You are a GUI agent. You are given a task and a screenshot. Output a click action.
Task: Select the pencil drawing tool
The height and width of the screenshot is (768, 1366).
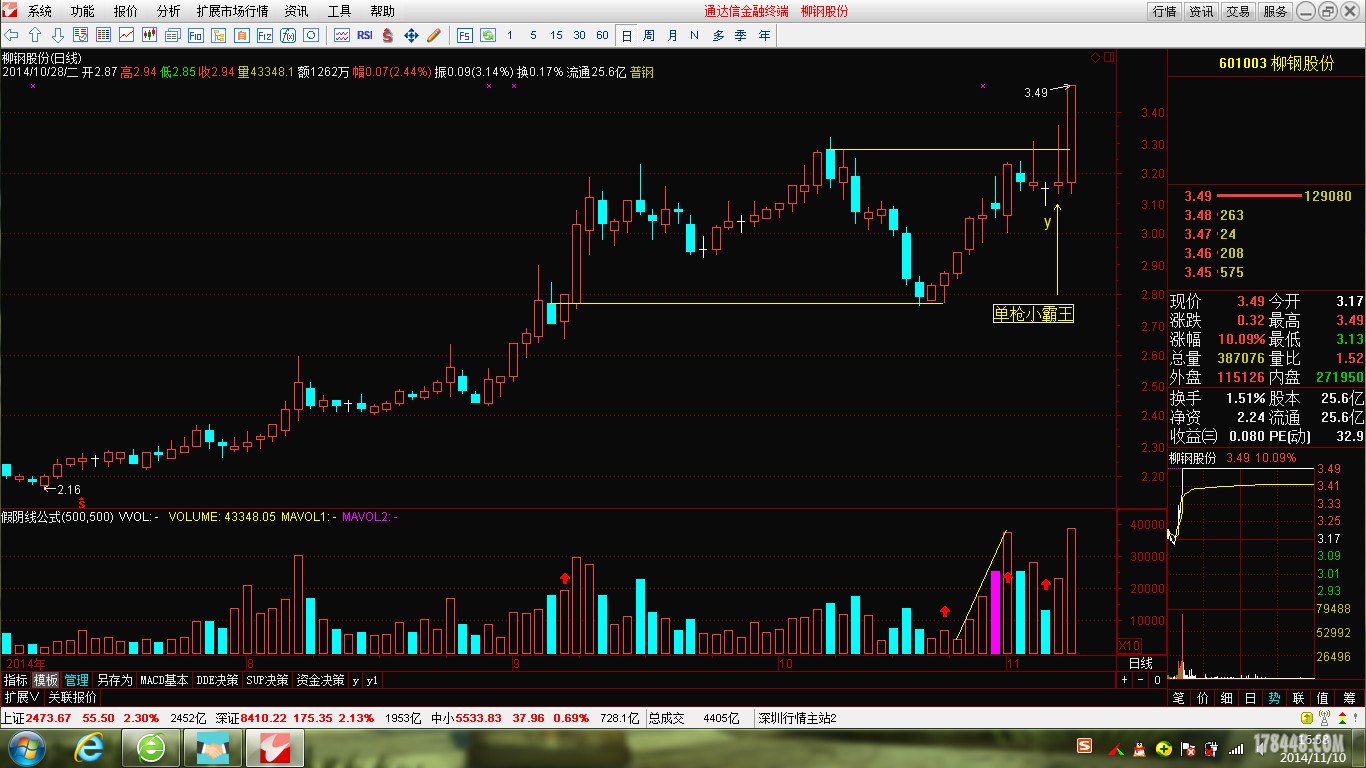point(434,35)
